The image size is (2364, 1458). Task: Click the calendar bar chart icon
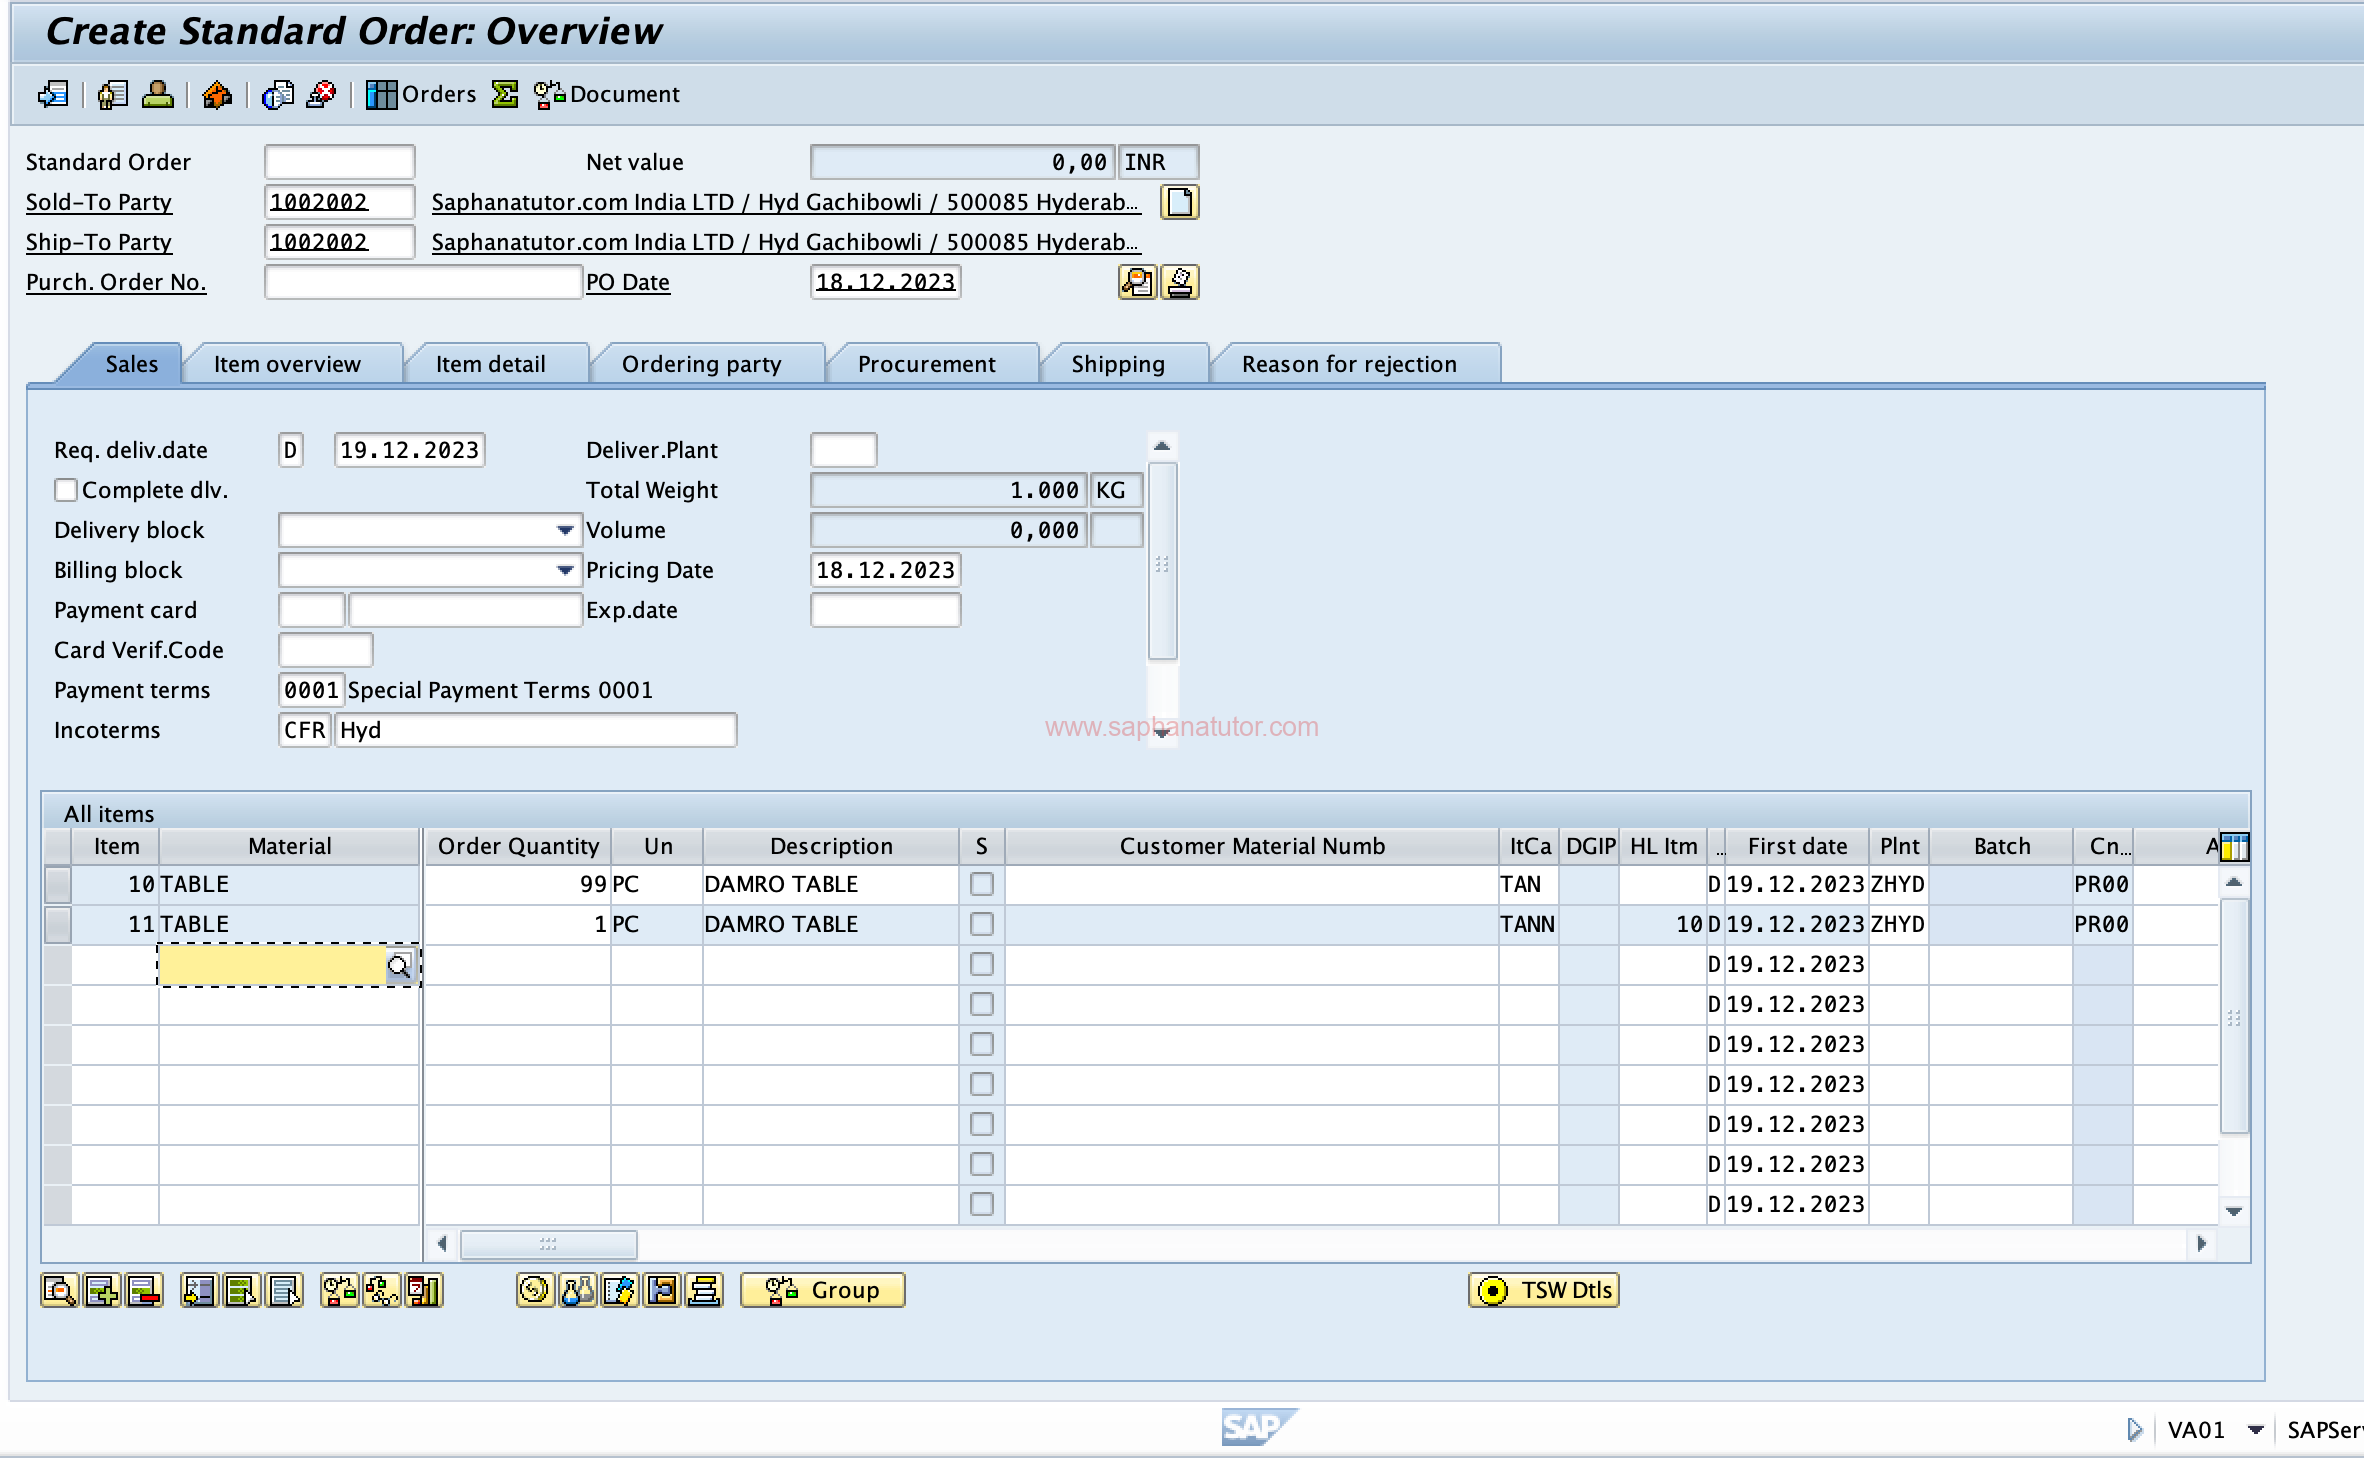coord(424,1290)
